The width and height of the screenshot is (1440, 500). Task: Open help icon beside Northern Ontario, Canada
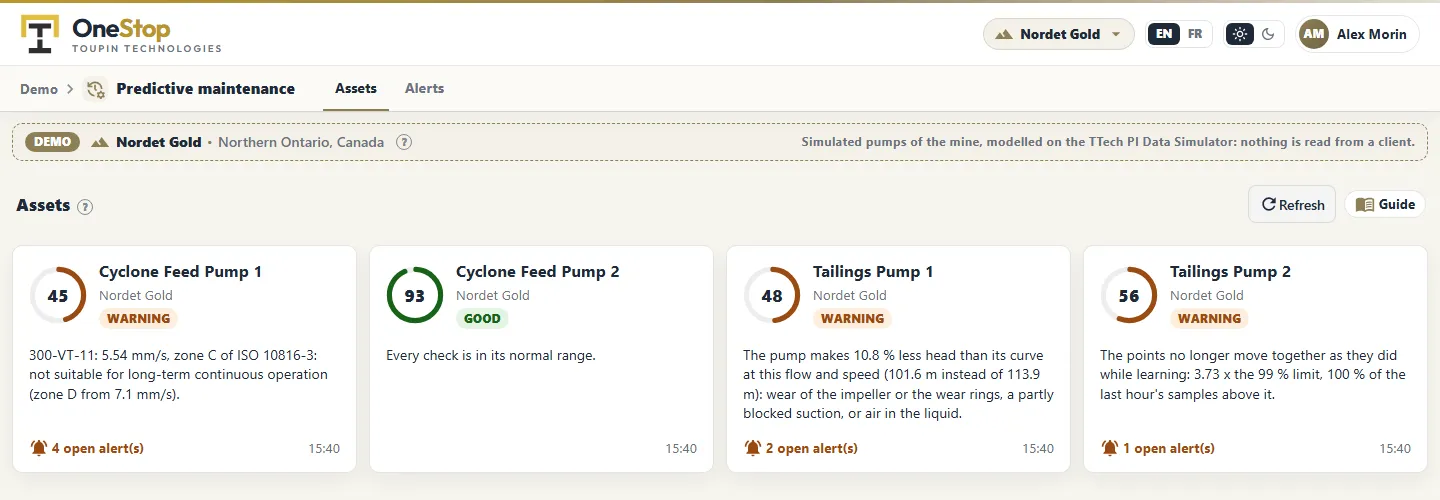click(x=404, y=142)
